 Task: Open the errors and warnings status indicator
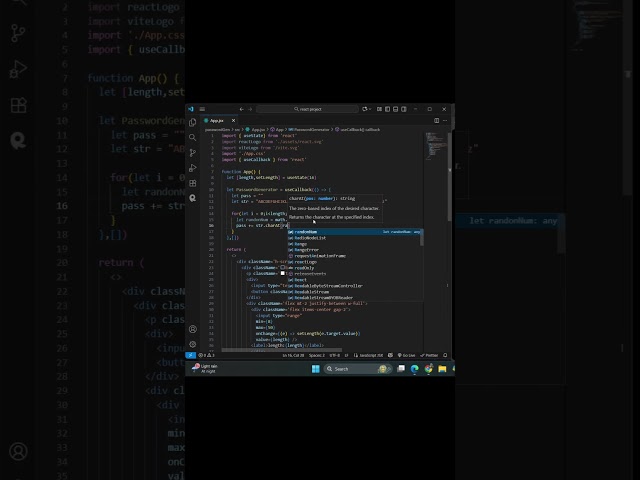click(x=206, y=355)
